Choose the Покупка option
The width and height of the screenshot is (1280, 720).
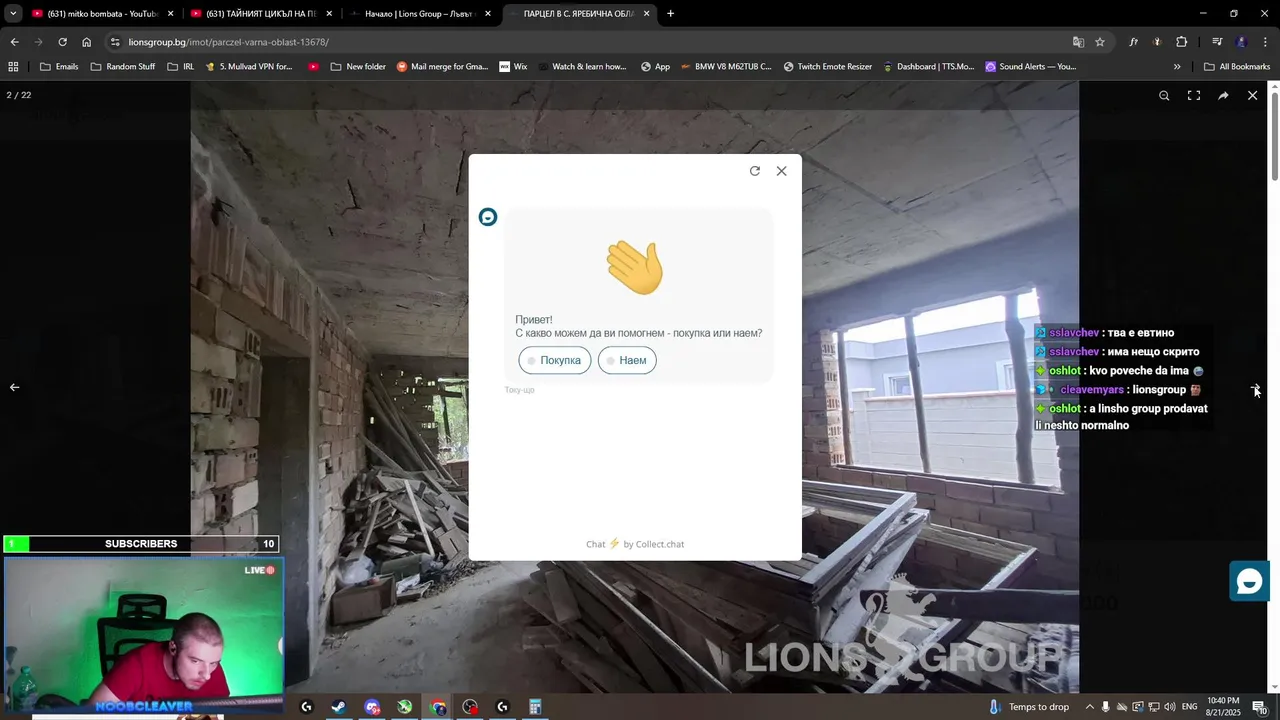555,360
